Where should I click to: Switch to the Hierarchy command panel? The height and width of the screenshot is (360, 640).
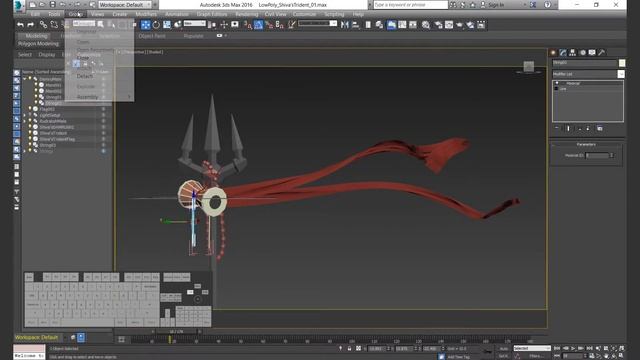click(x=573, y=53)
